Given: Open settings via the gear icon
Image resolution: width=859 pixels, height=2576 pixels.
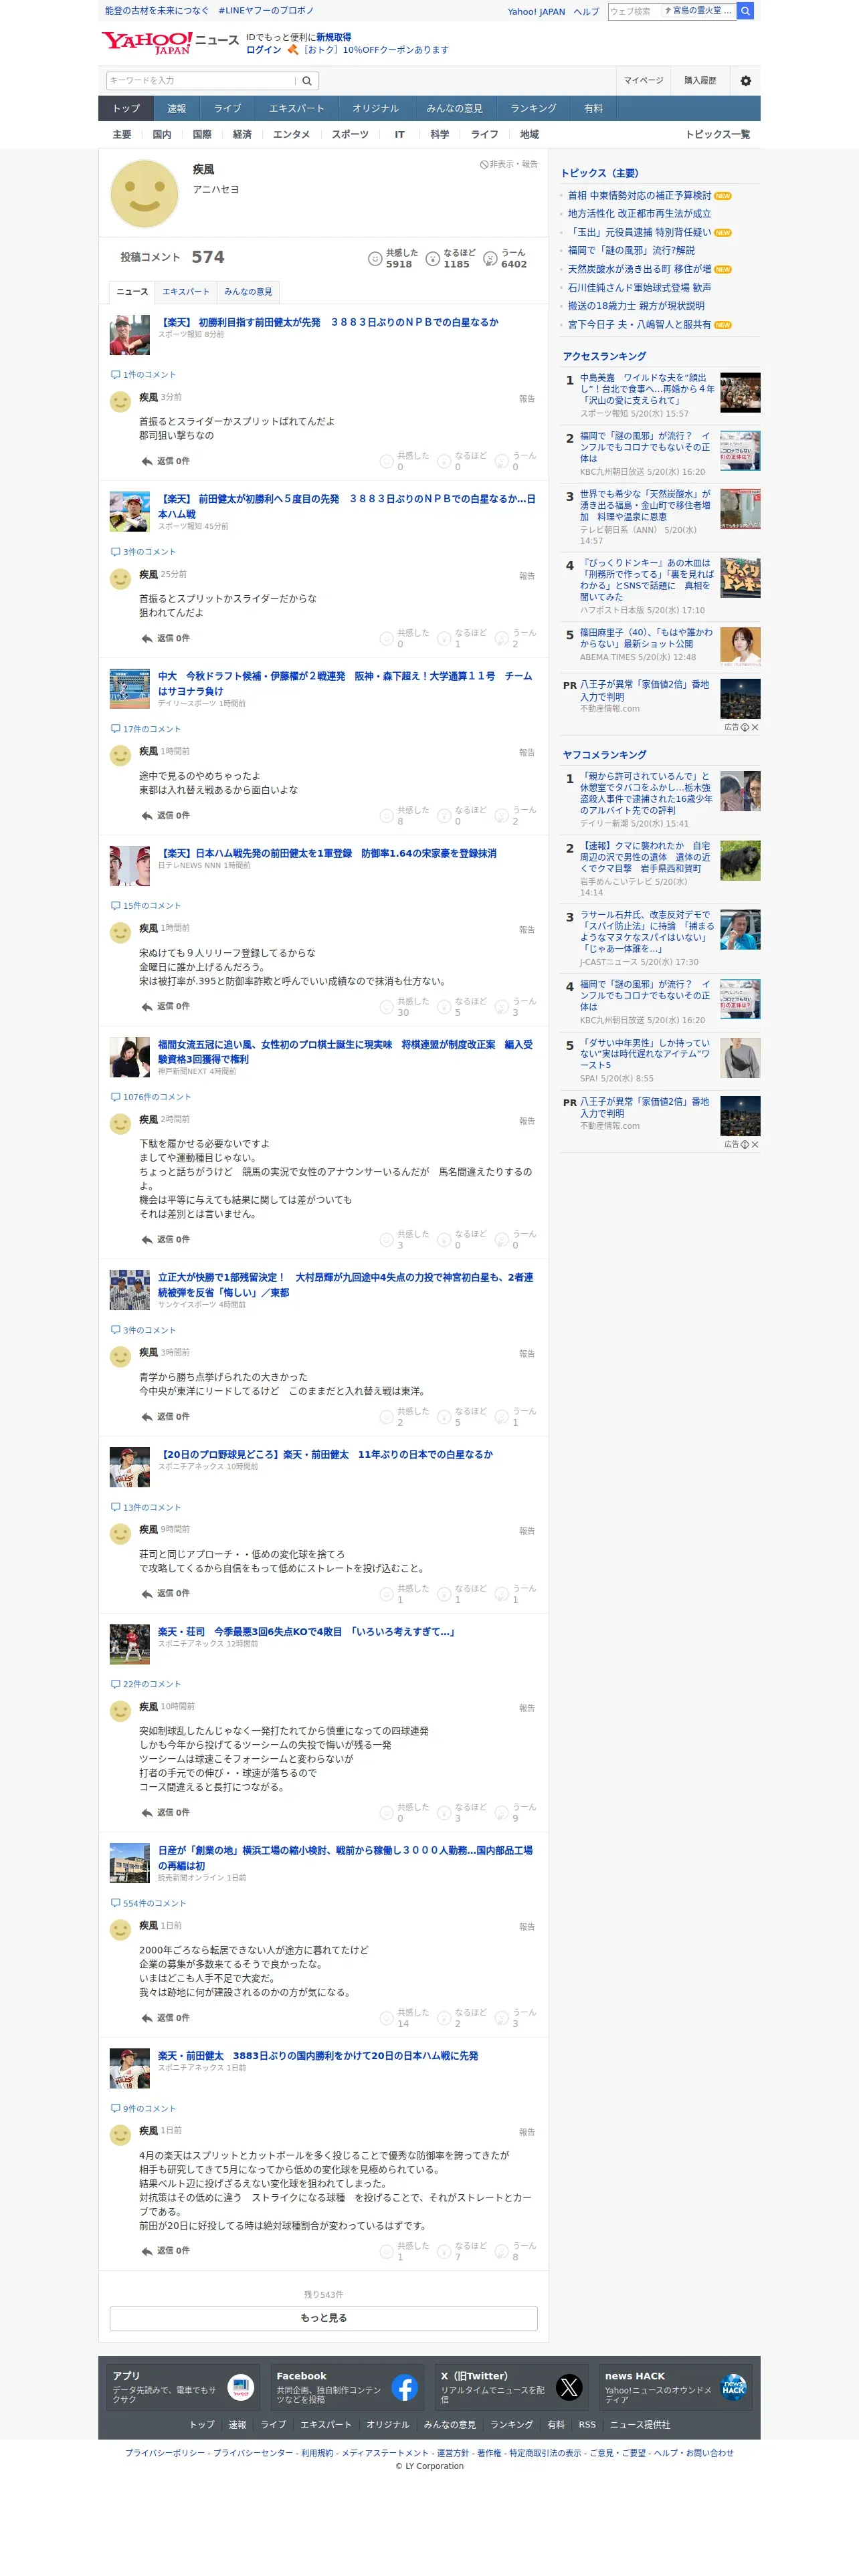Looking at the screenshot, I should point(745,81).
